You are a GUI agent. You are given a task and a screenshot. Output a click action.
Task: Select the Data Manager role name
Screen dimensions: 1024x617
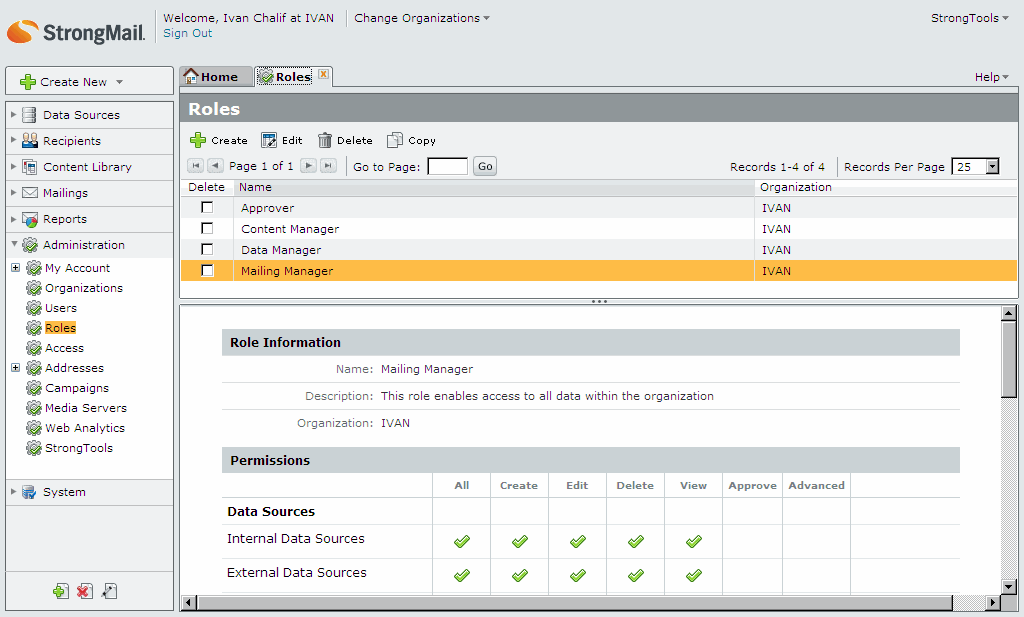pos(281,250)
